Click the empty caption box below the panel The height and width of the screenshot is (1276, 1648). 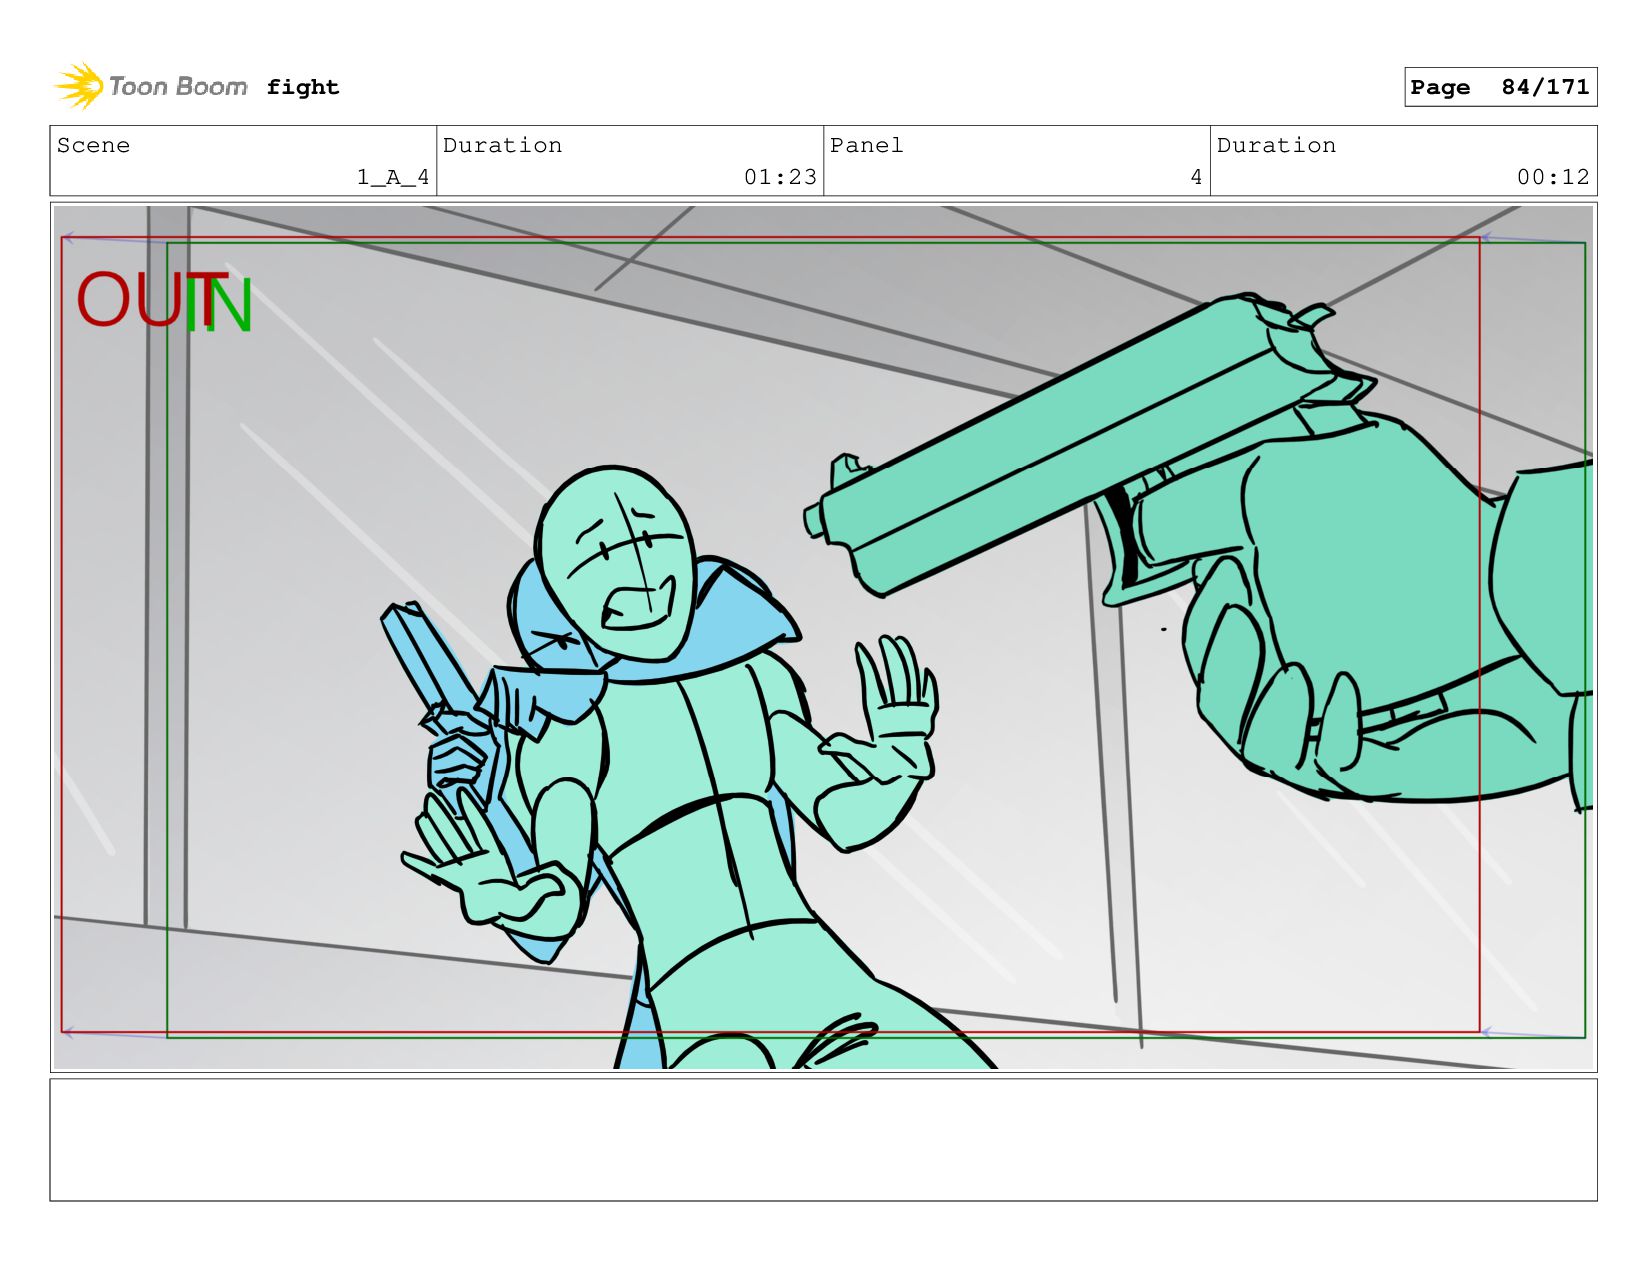(823, 1139)
